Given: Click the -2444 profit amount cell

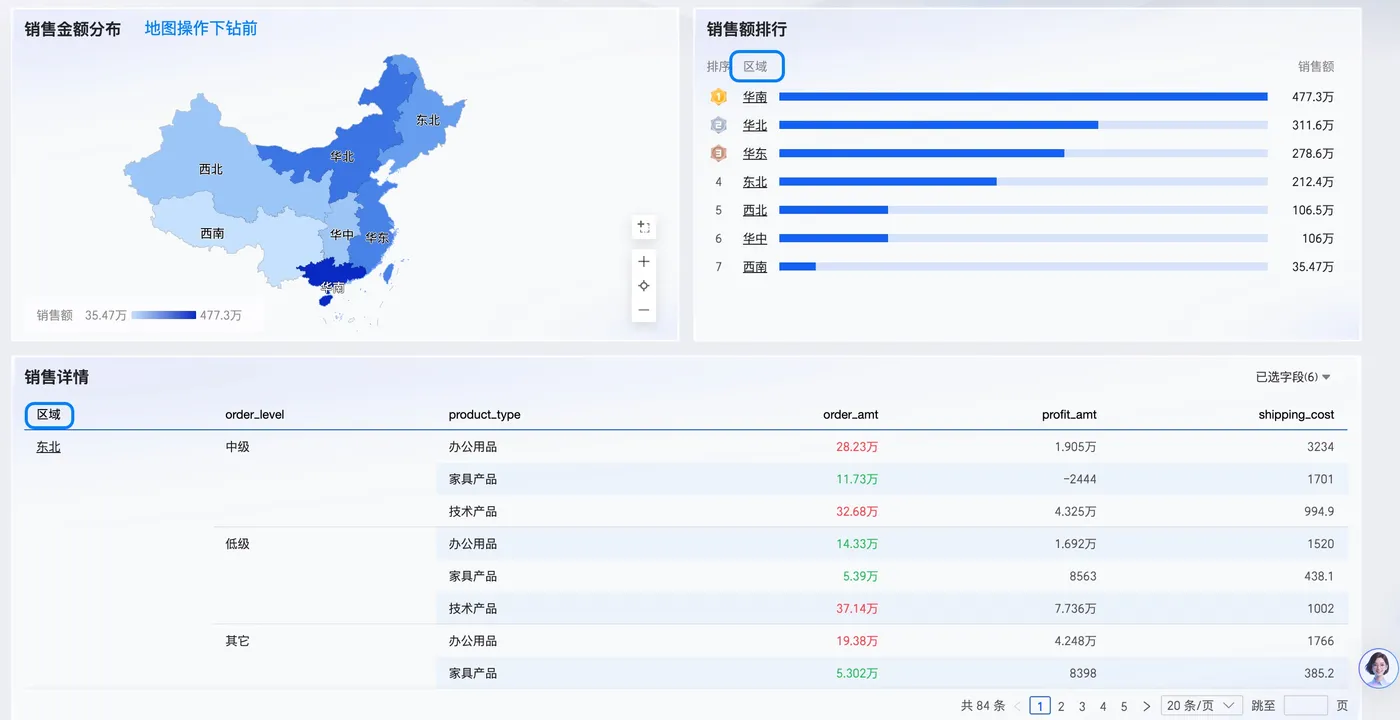Looking at the screenshot, I should (x=1080, y=479).
